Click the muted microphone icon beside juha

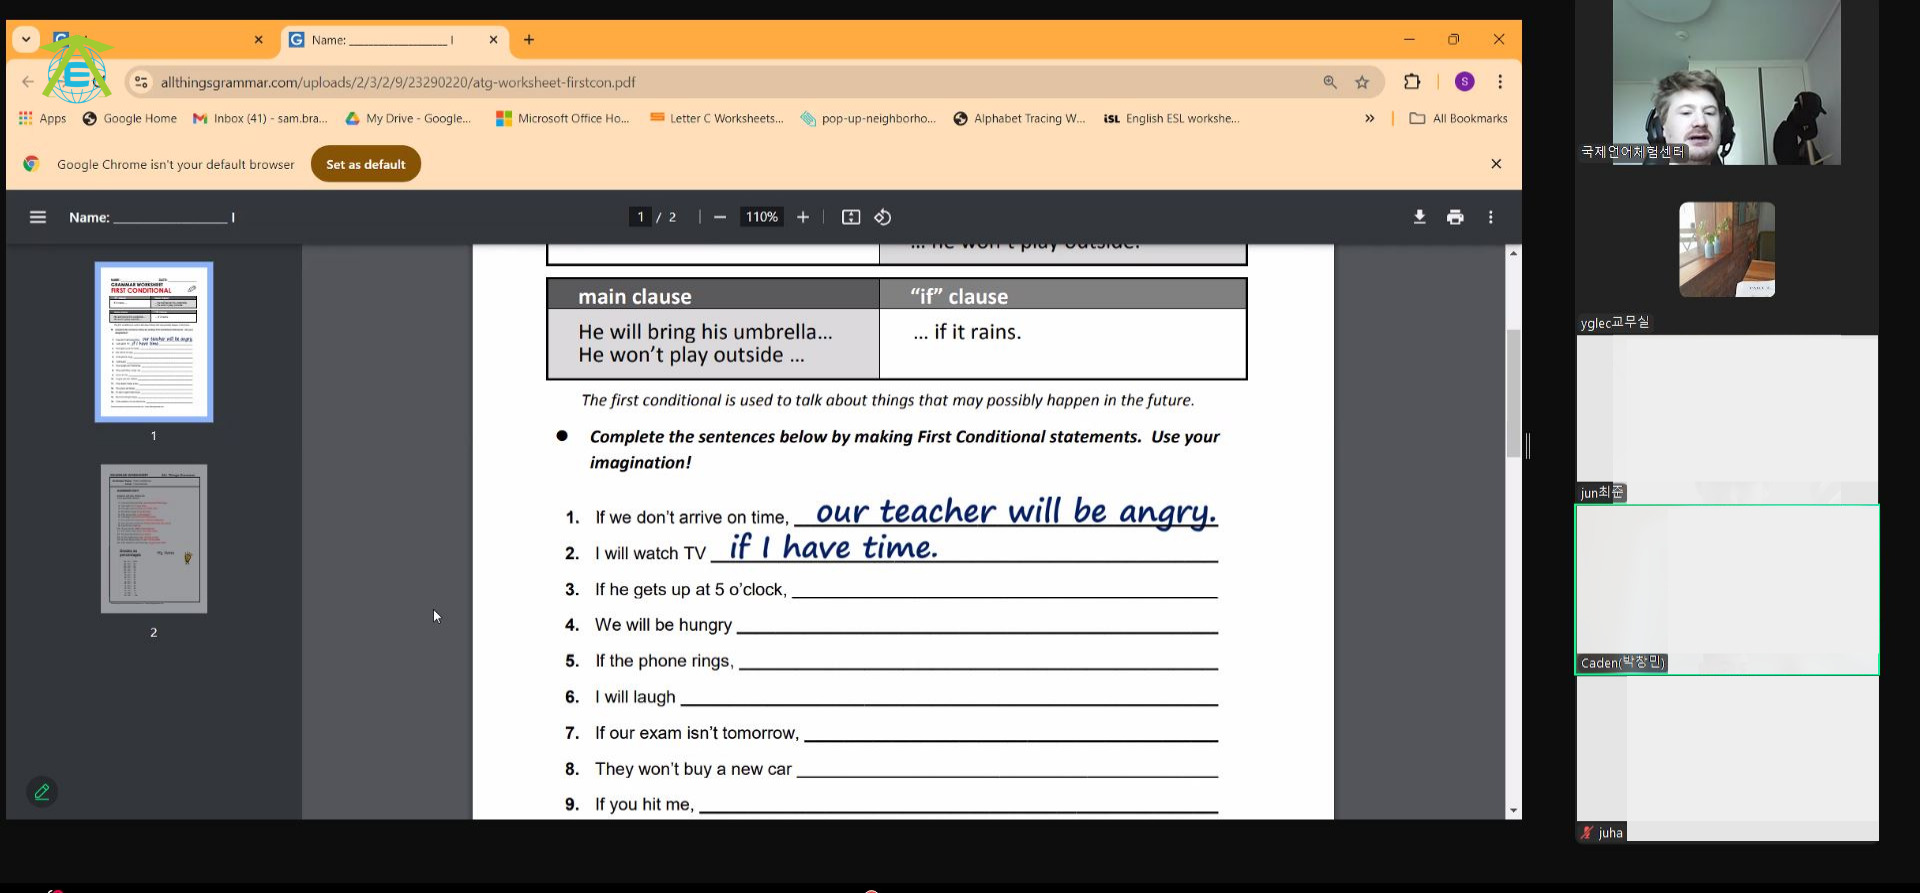point(1587,833)
